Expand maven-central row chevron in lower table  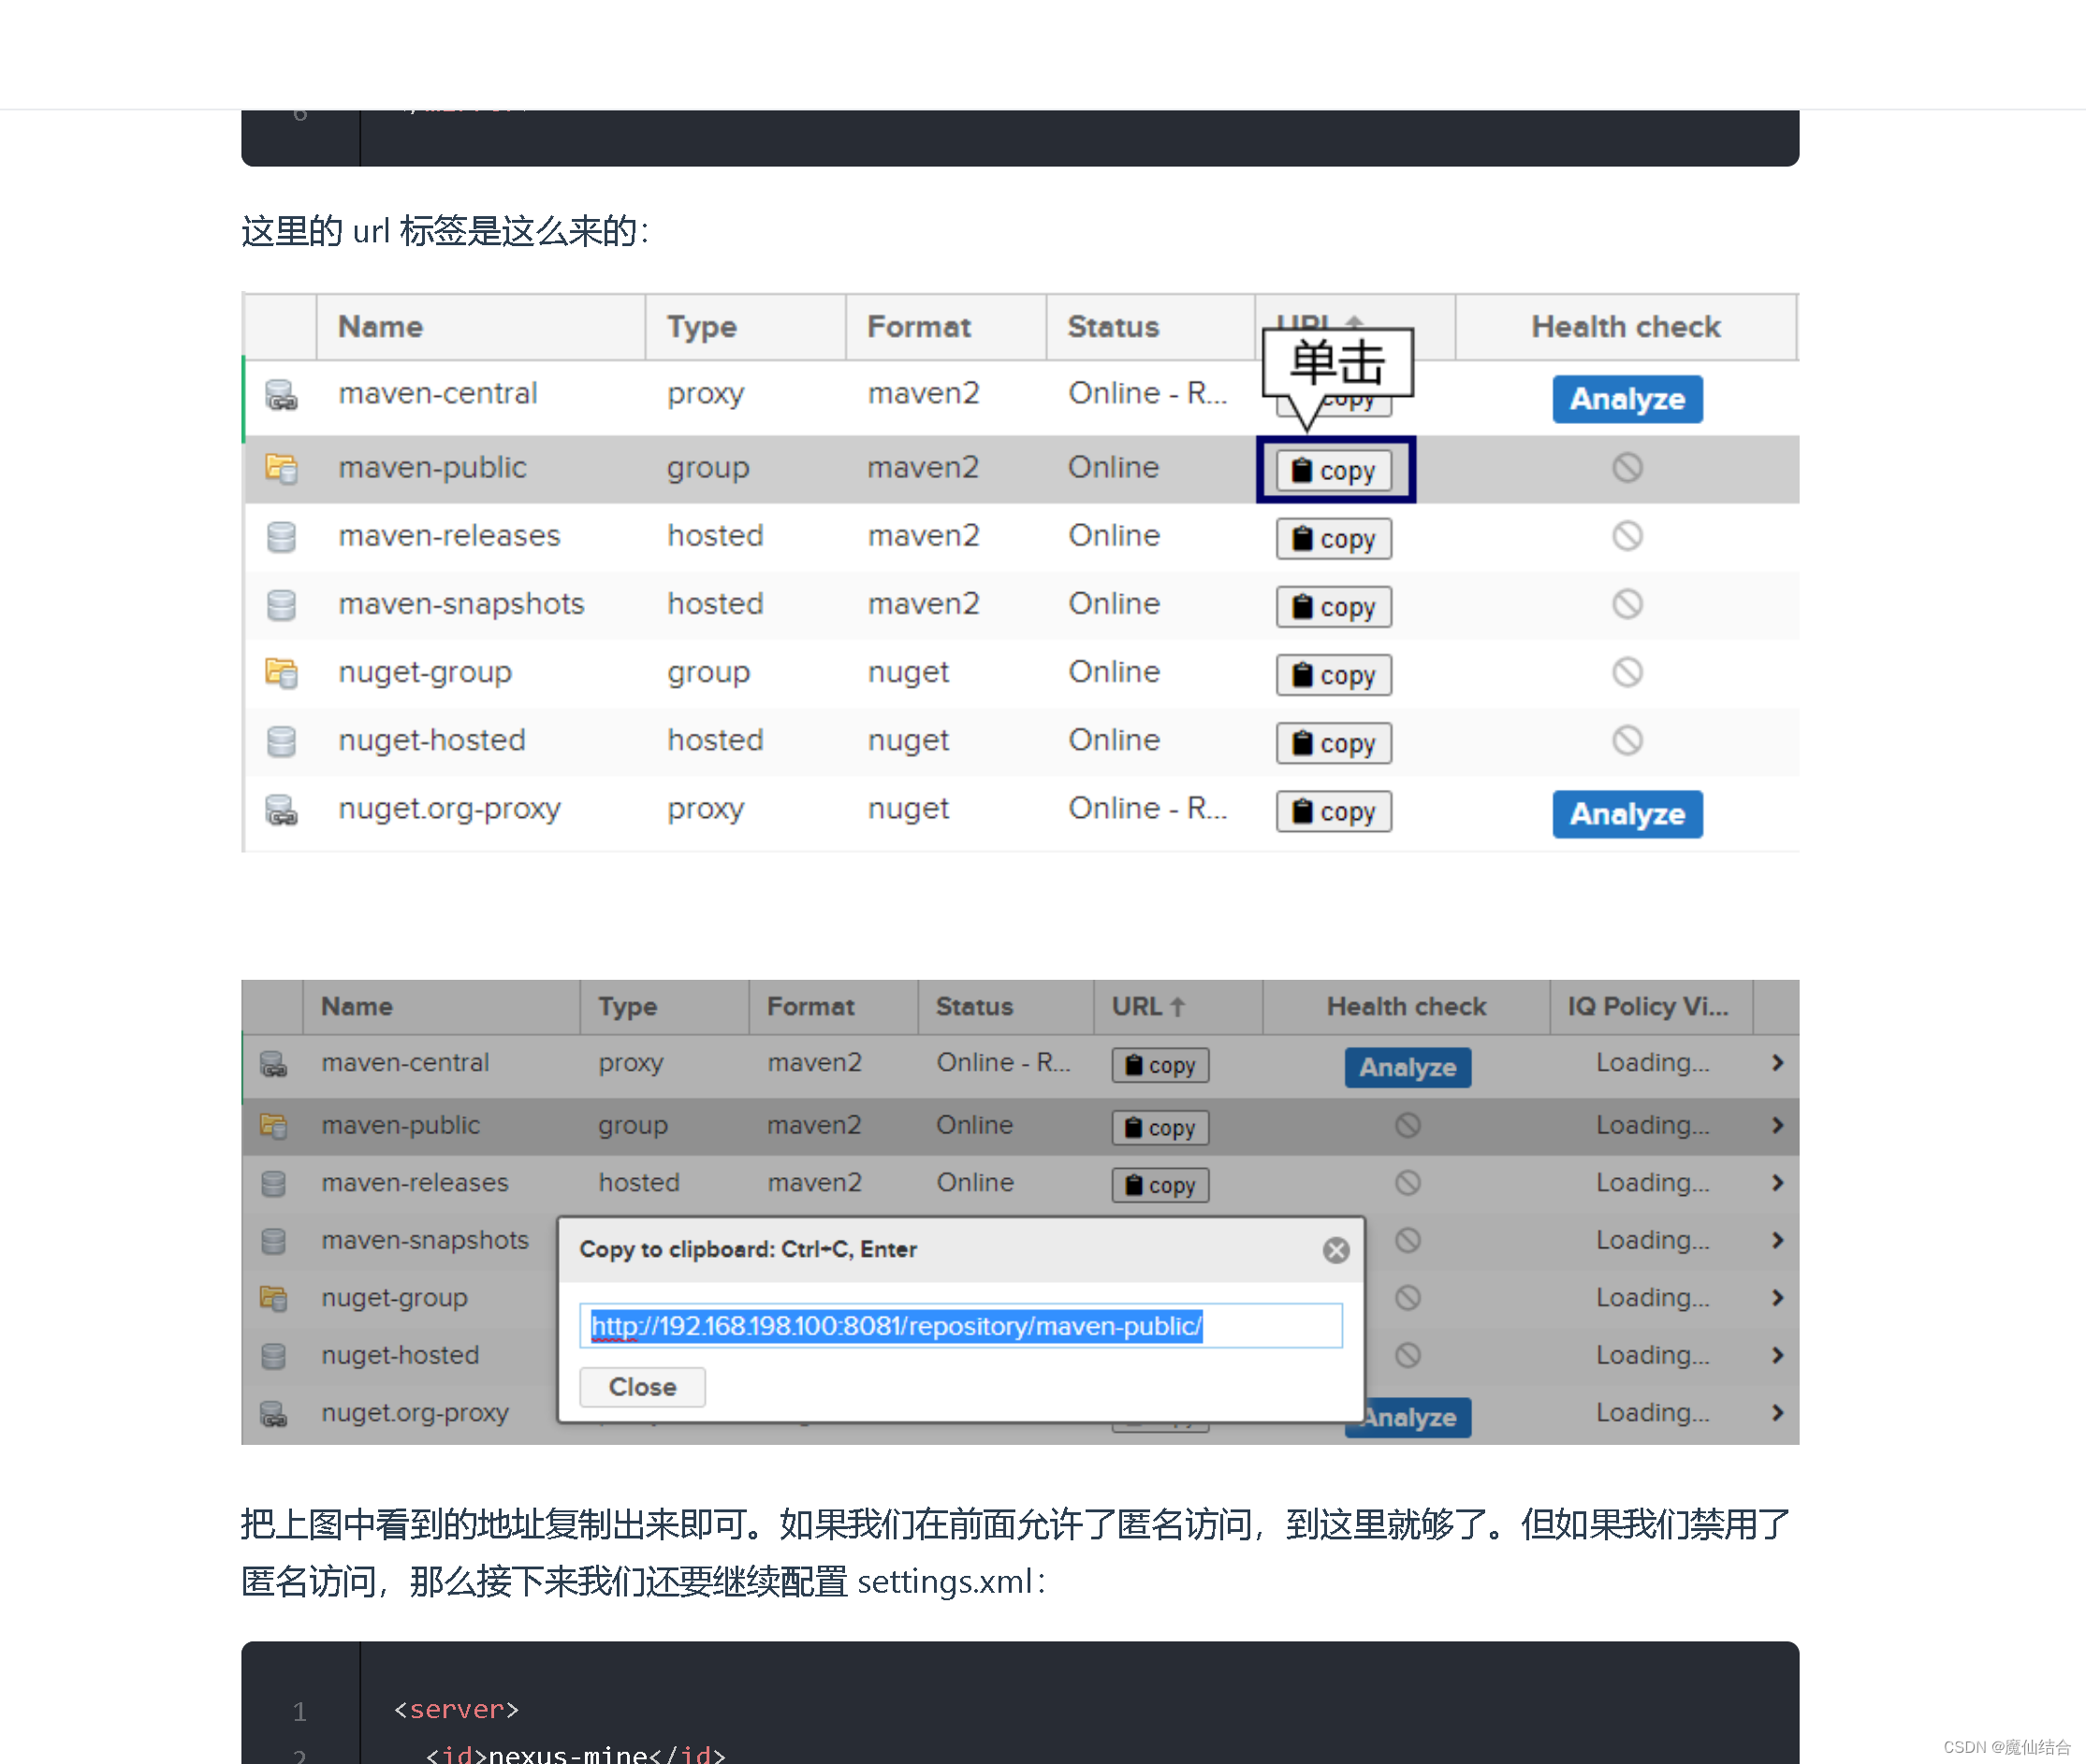(x=1777, y=1063)
